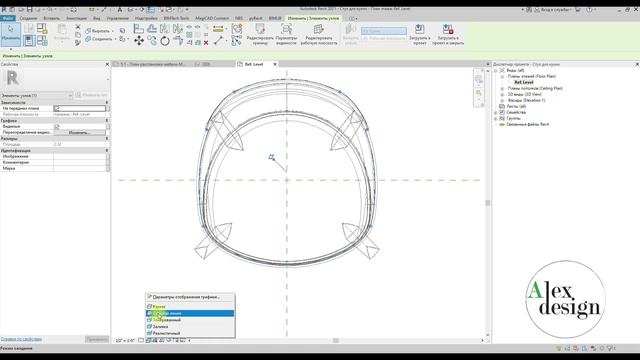The height and width of the screenshot is (360, 640).
Task: Select Каркас visual style menu item
Action: click(x=190, y=306)
